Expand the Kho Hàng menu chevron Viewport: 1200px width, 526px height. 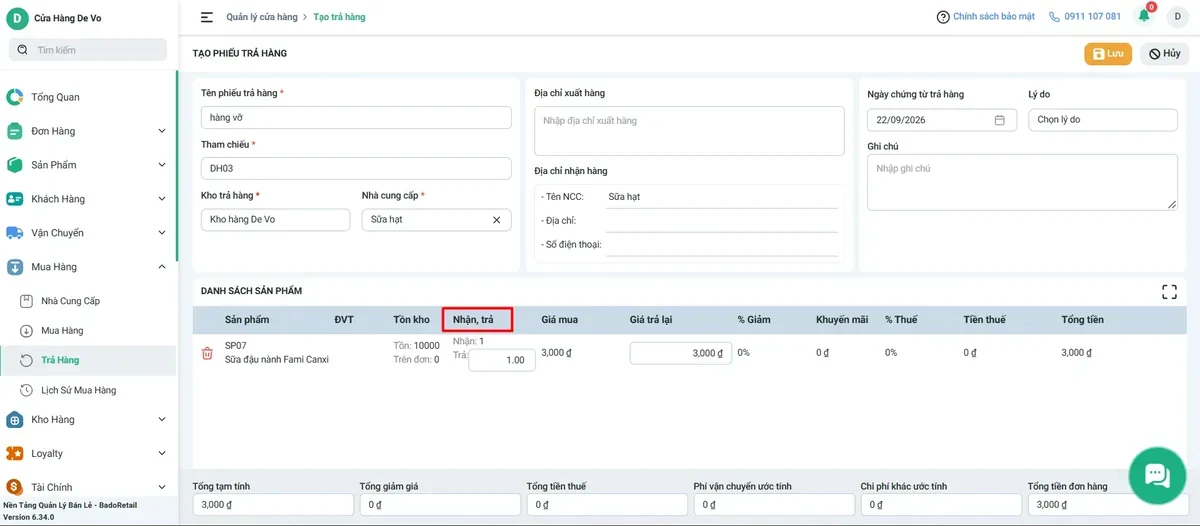coord(162,420)
